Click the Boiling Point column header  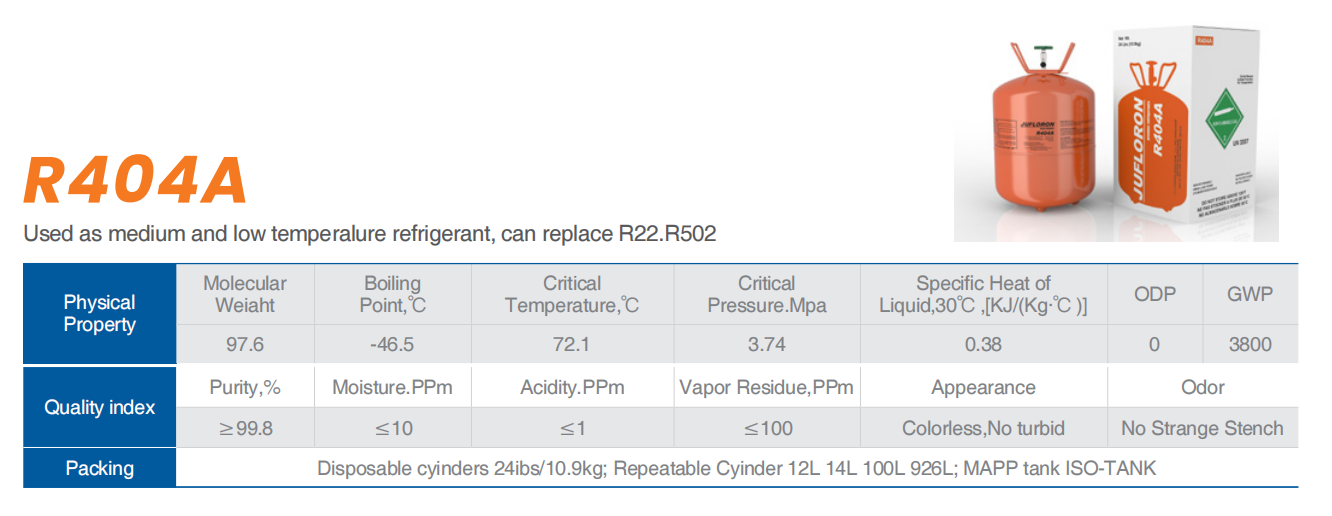(x=392, y=294)
